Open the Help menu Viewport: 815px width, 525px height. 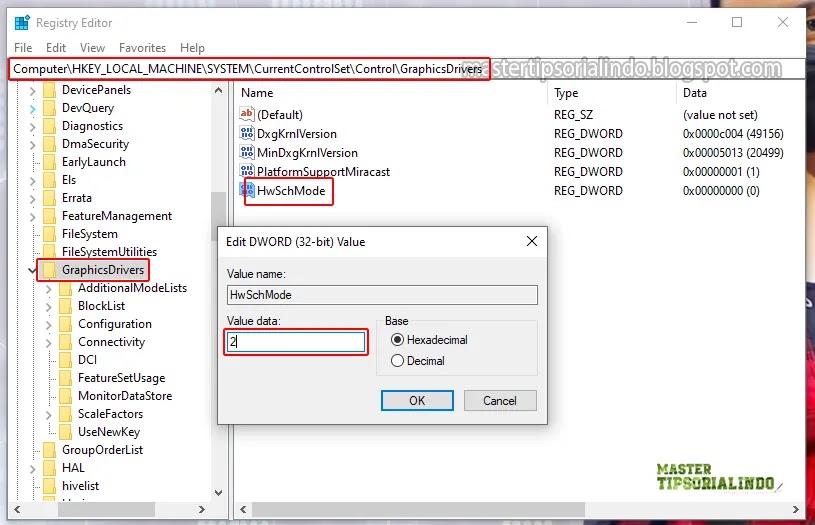click(x=192, y=48)
